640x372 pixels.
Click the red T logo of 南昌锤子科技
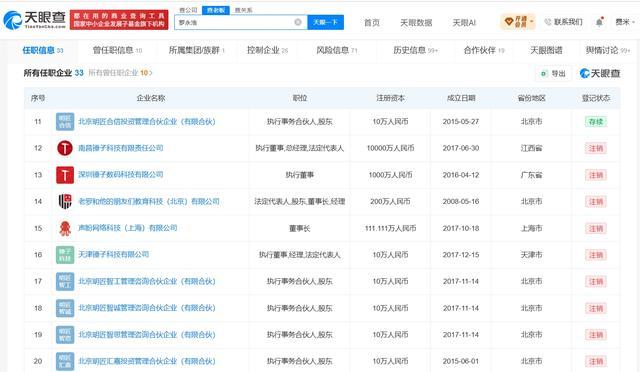[64, 148]
